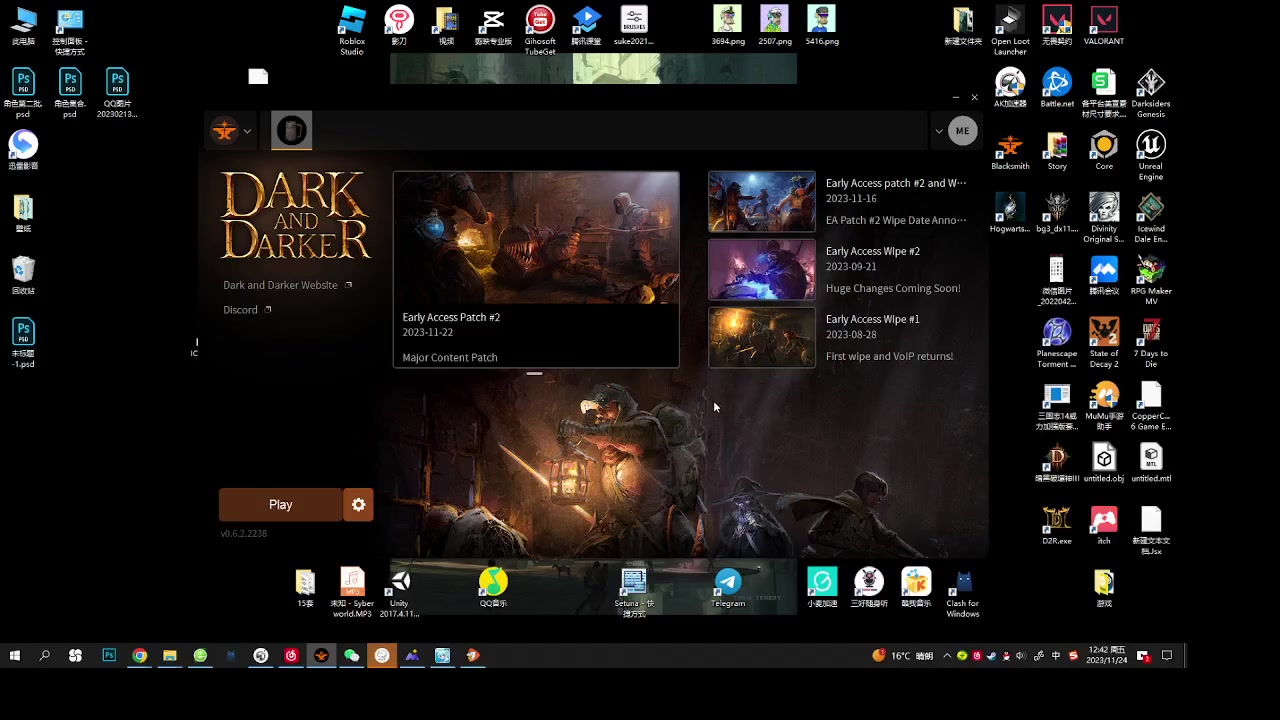Open Chrome from the taskbar
Screen dimensions: 1280x720
click(140, 656)
